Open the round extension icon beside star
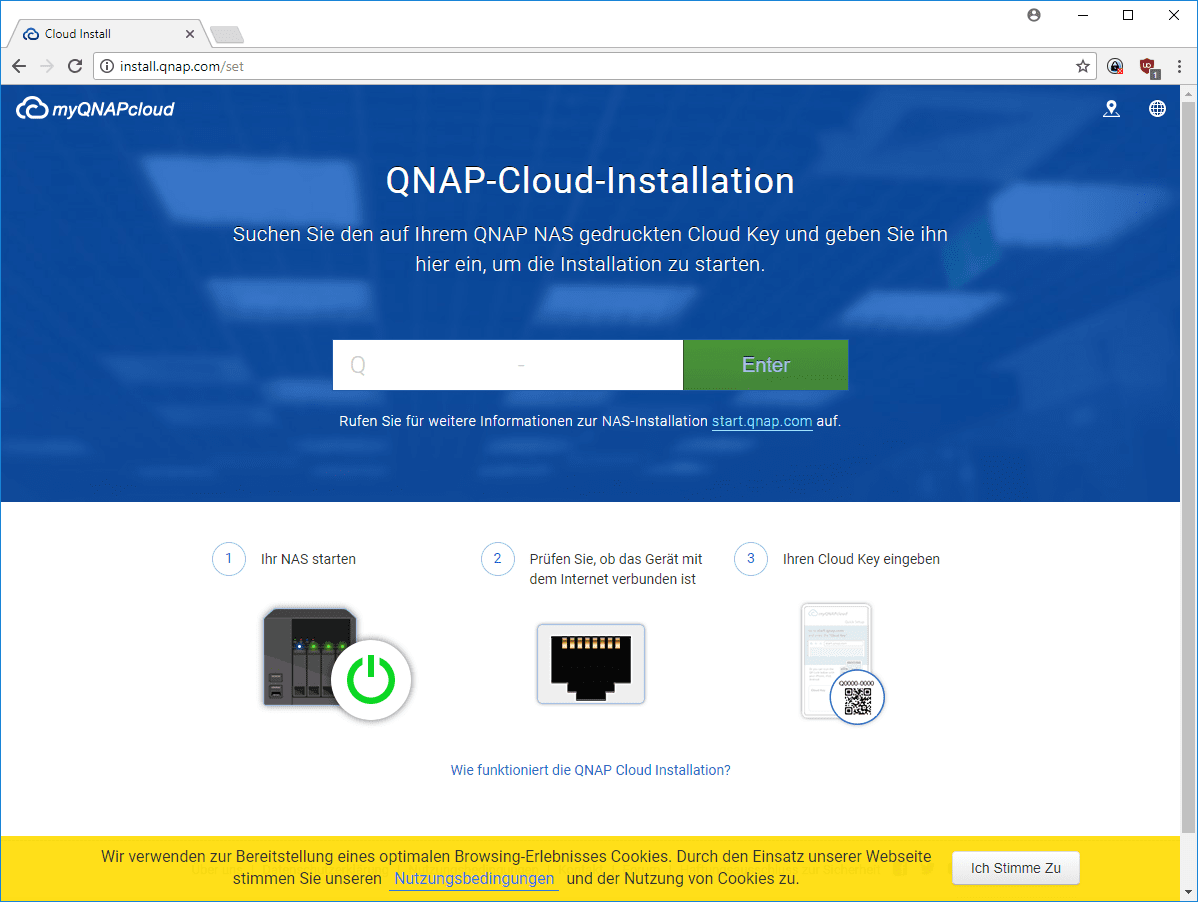This screenshot has width=1198, height=902. [1115, 66]
